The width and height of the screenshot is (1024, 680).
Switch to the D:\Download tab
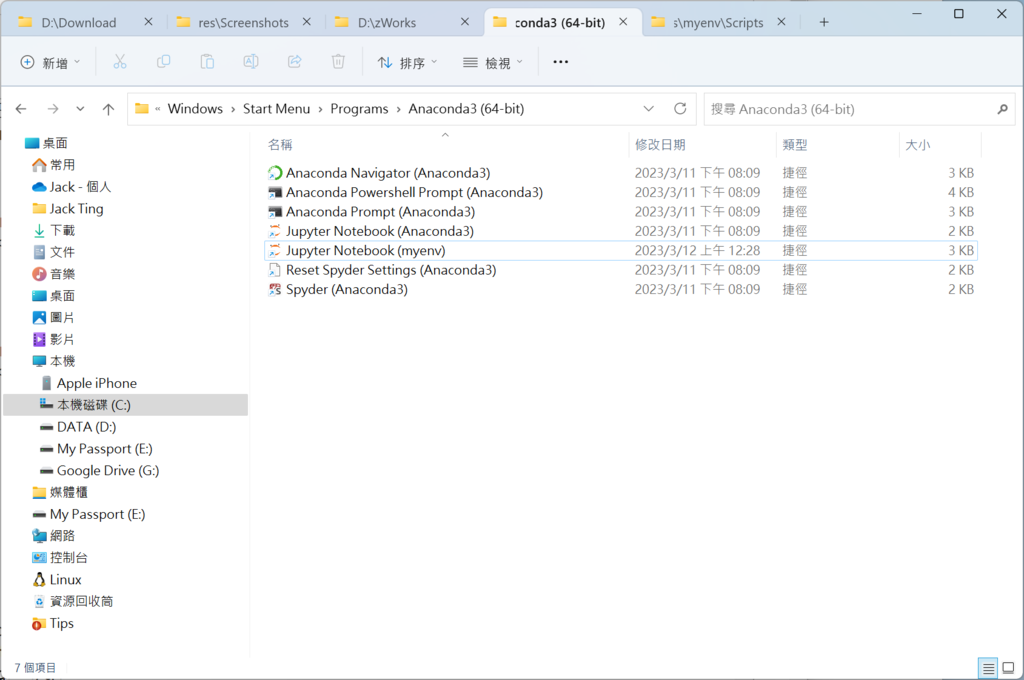click(x=78, y=22)
